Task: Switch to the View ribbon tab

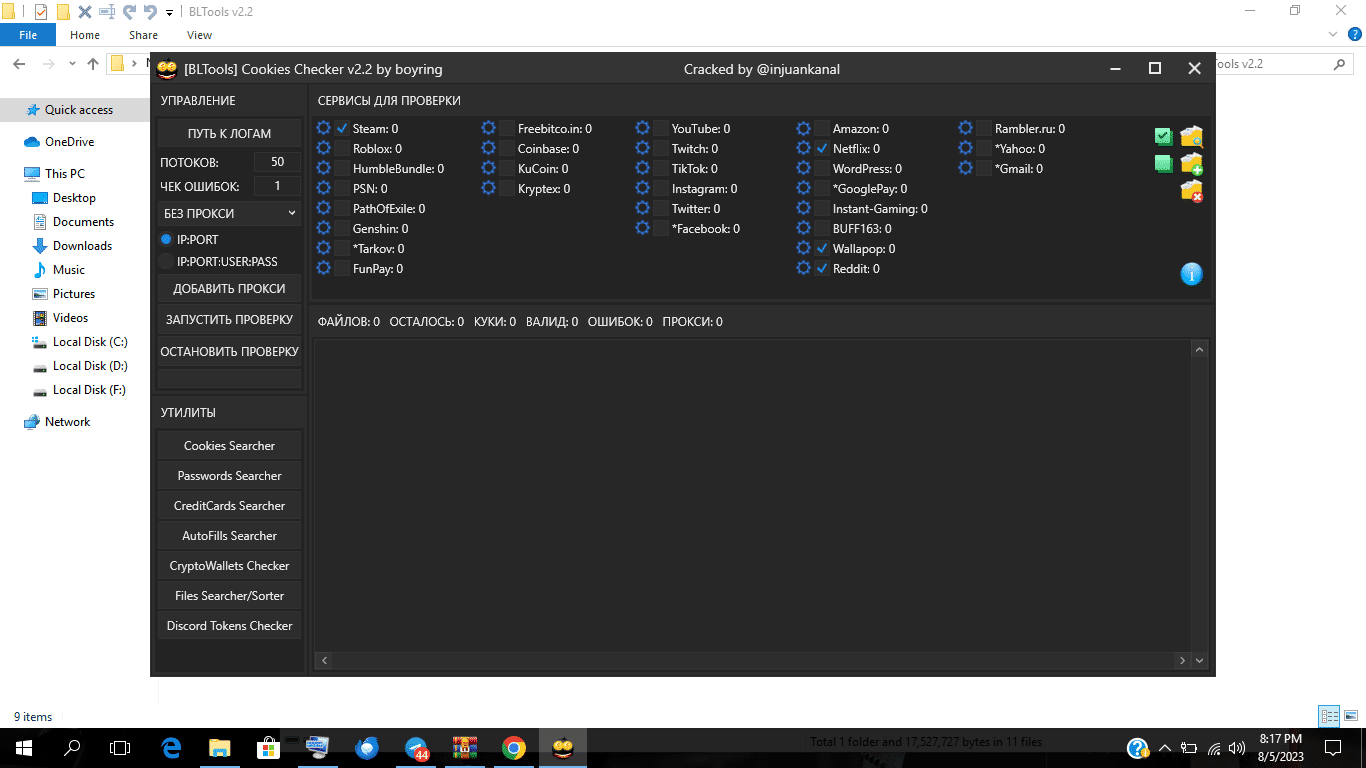Action: click(199, 35)
